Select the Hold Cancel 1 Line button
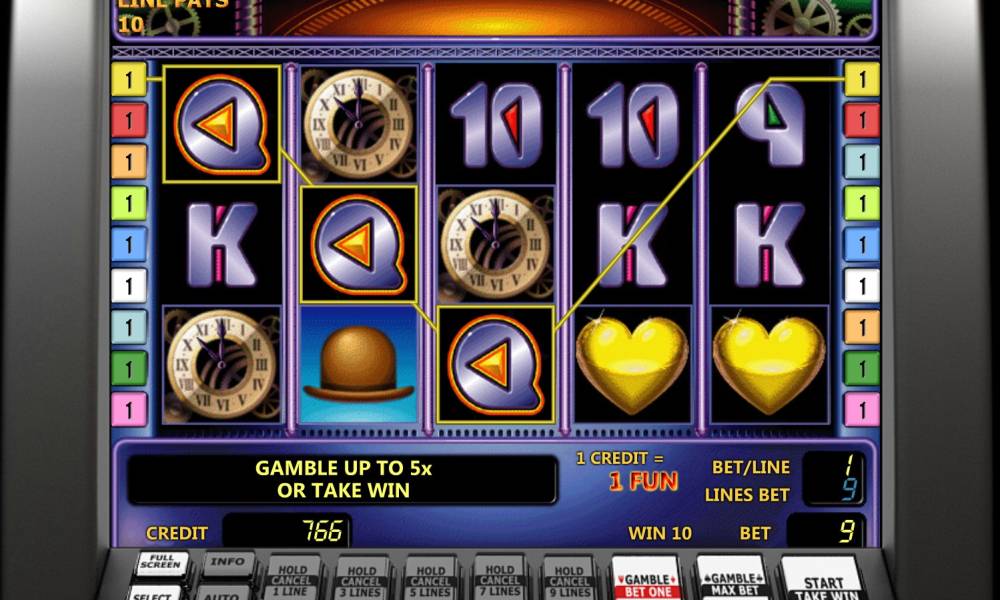The width and height of the screenshot is (1000, 600). (x=293, y=578)
